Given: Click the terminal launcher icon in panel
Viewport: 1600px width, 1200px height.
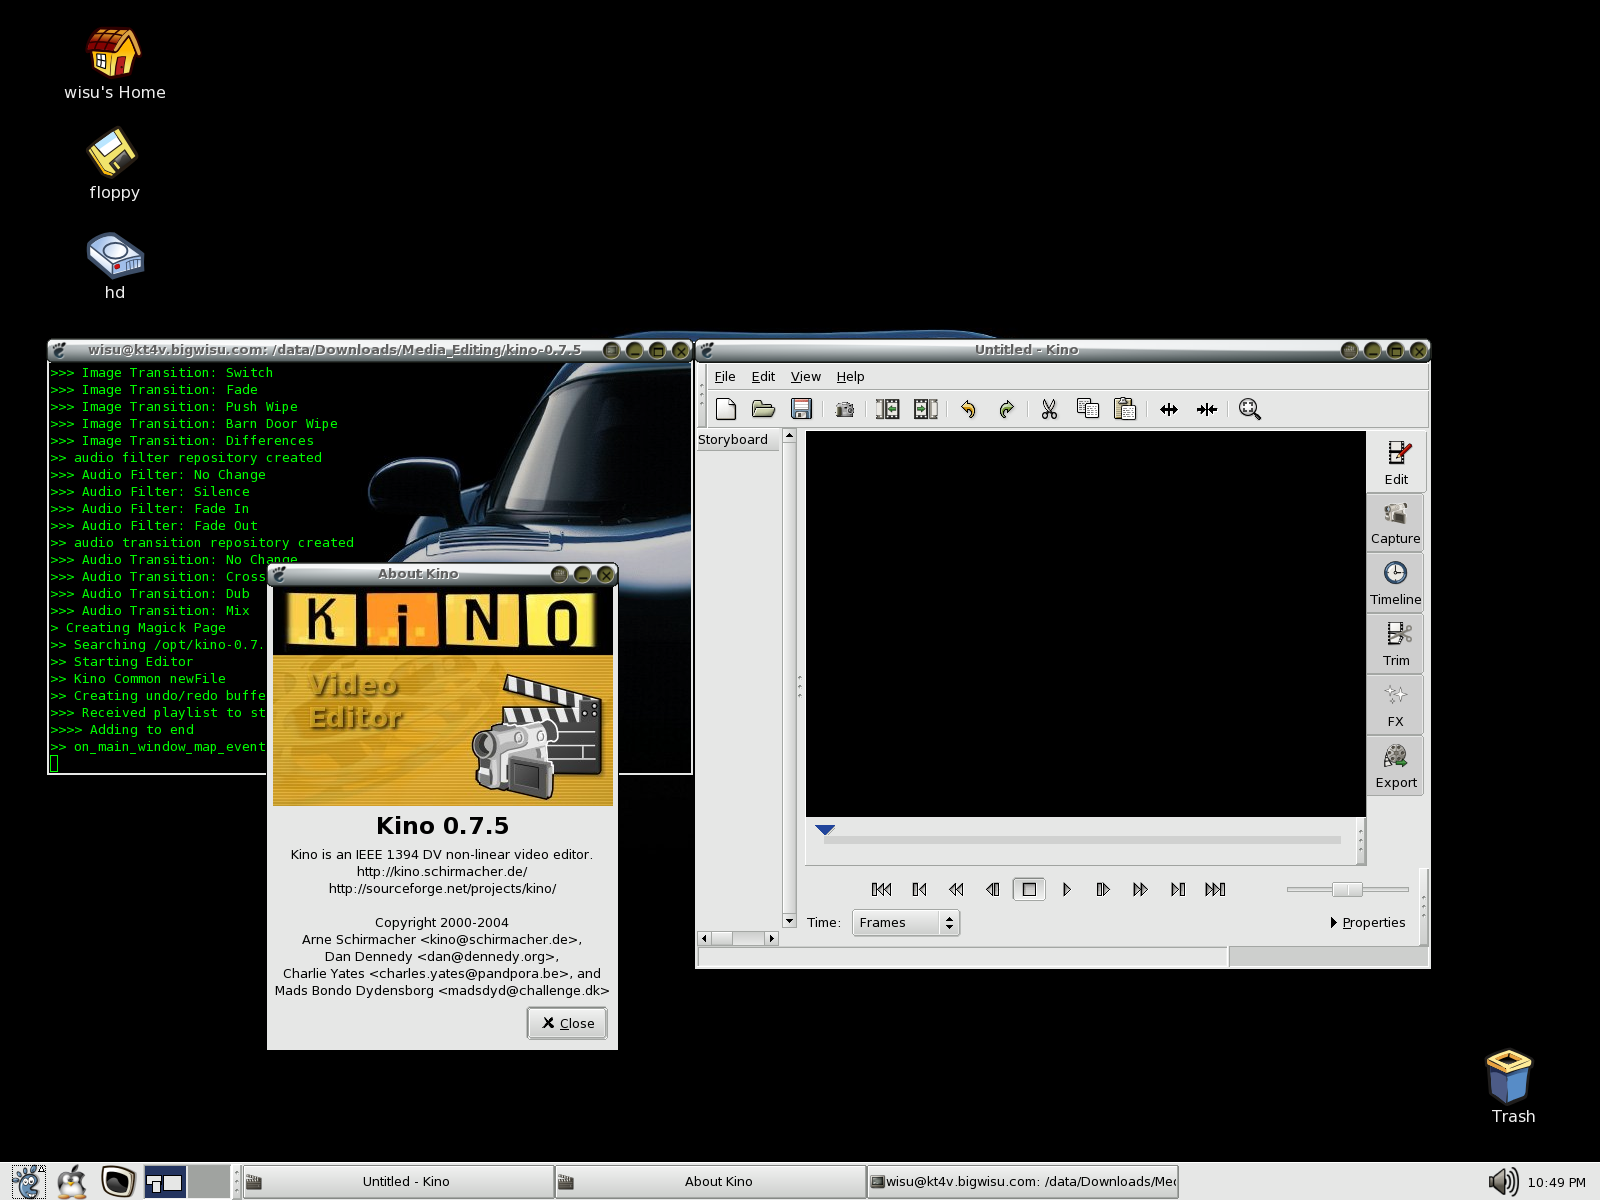Looking at the screenshot, I should tap(118, 1182).
